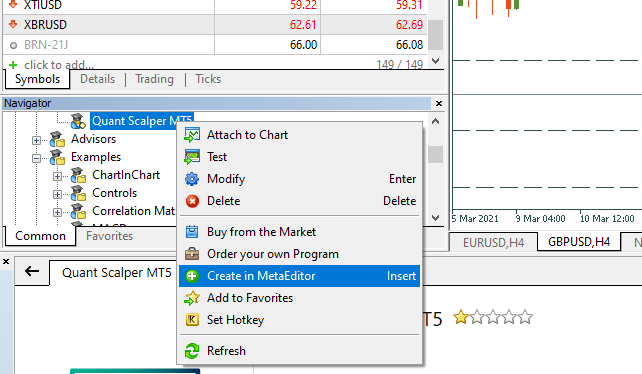
Task: Click the Attach to Chart icon
Action: (x=192, y=135)
